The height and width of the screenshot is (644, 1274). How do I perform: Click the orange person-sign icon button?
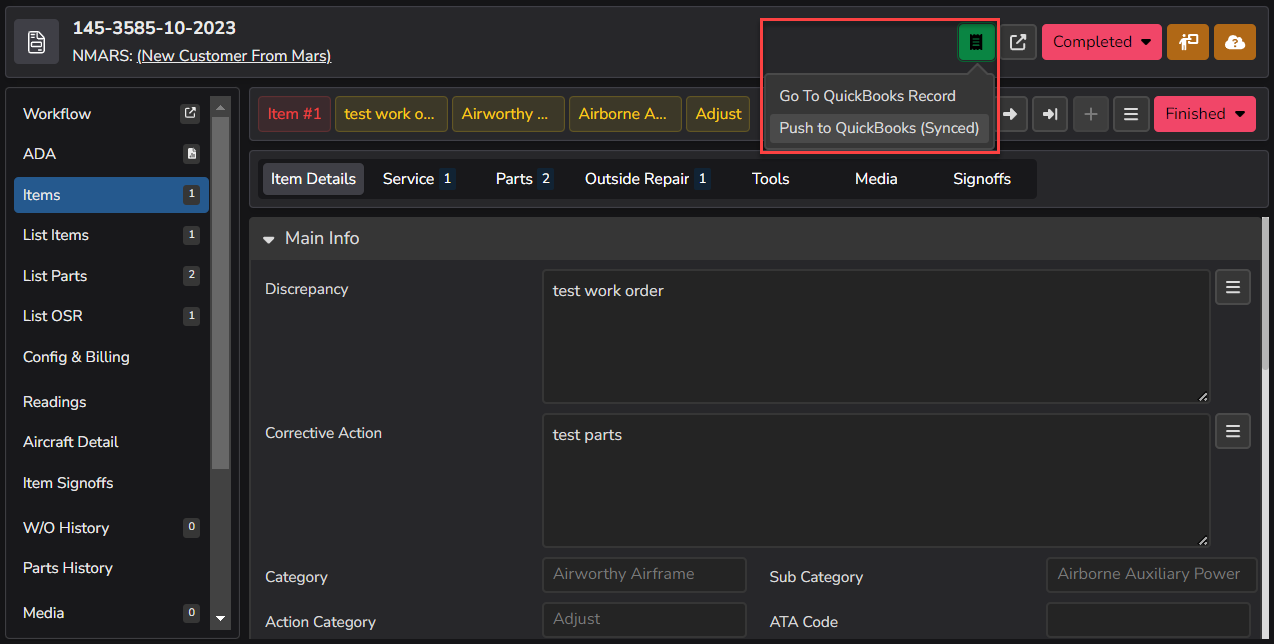coord(1188,42)
